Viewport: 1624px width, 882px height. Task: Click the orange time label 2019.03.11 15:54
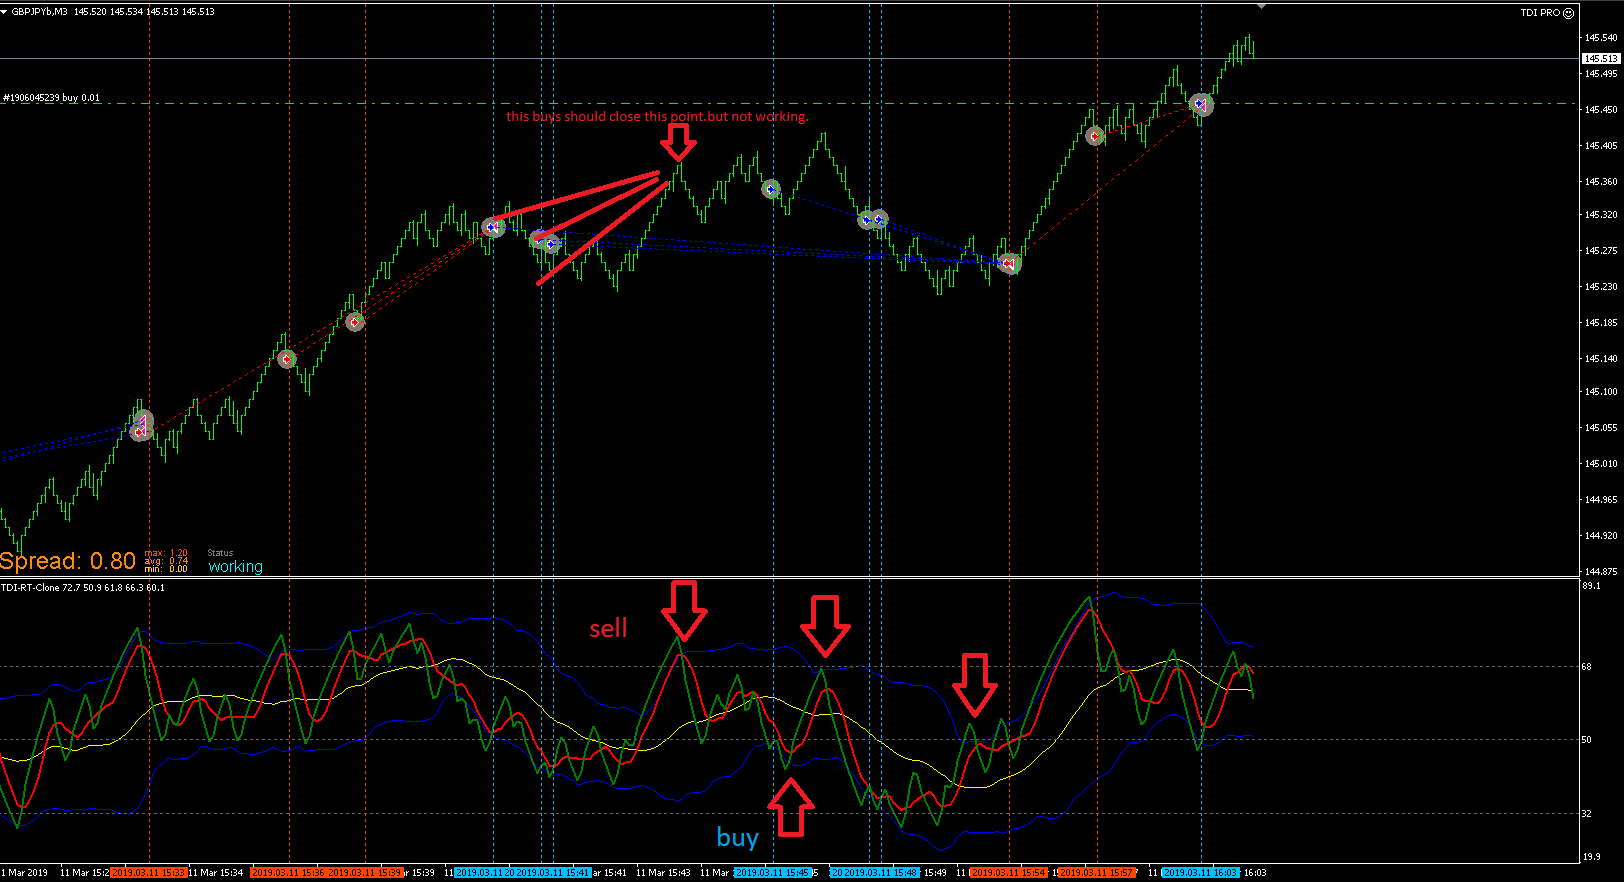1008,873
